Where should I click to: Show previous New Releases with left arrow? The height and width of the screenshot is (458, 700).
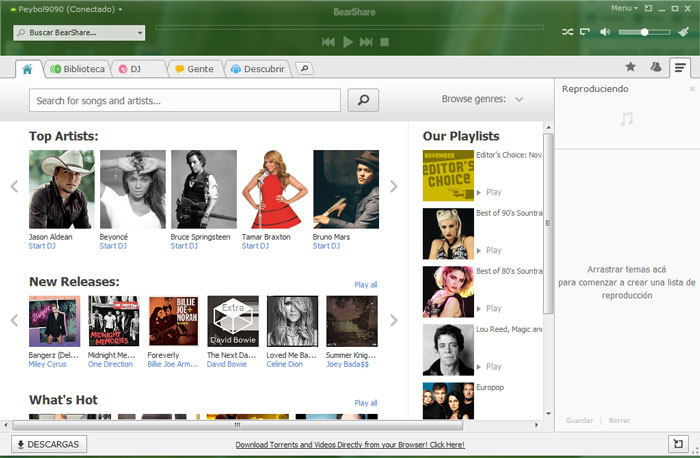point(14,320)
